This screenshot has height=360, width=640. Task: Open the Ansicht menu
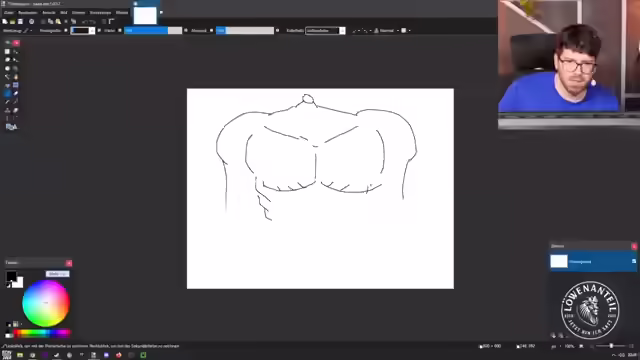click(49, 13)
